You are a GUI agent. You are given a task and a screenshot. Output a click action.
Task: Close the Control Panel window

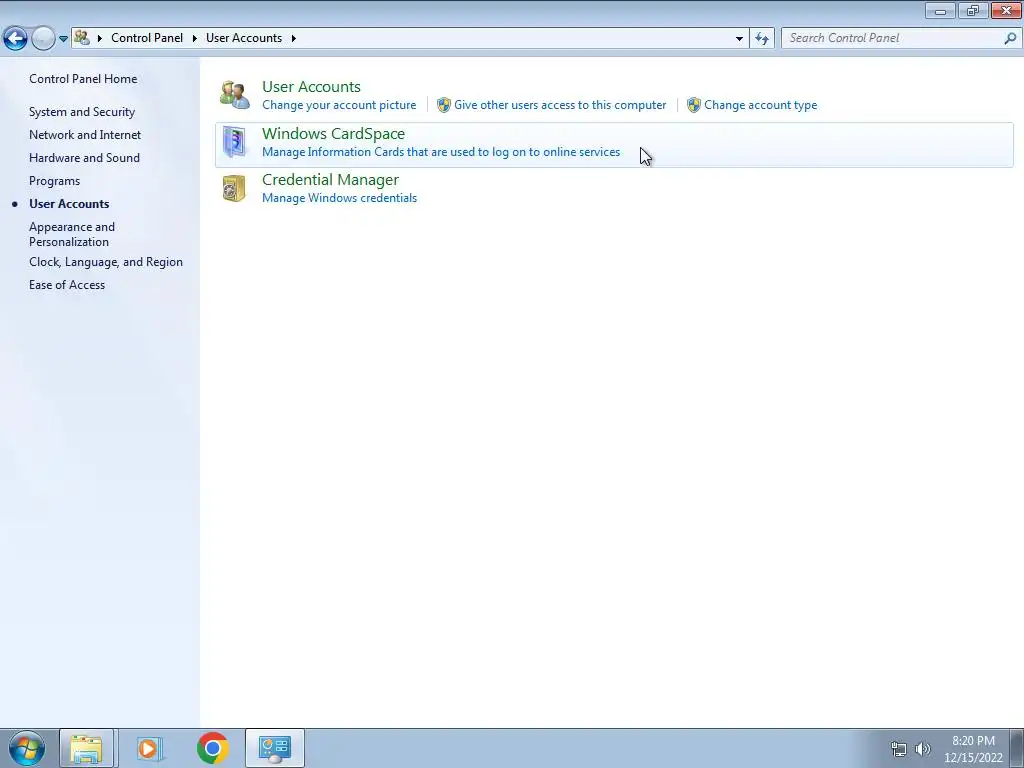tap(1006, 10)
